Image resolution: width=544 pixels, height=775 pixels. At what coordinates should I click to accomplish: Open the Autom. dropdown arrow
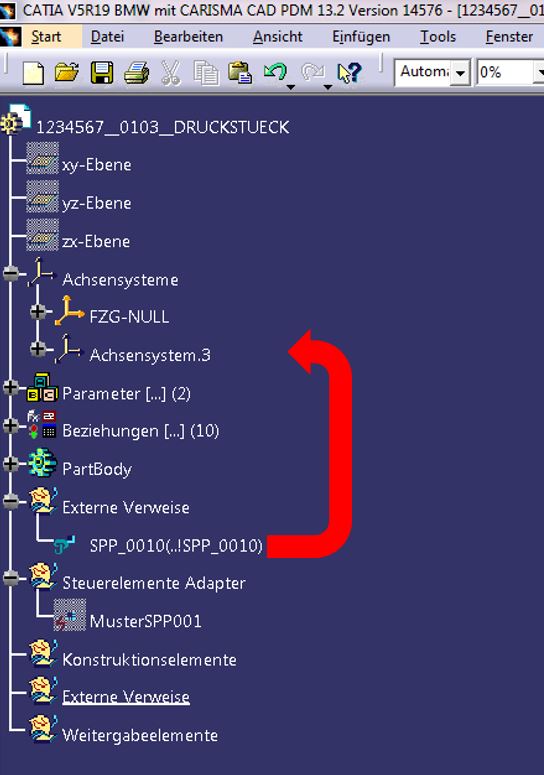point(460,73)
